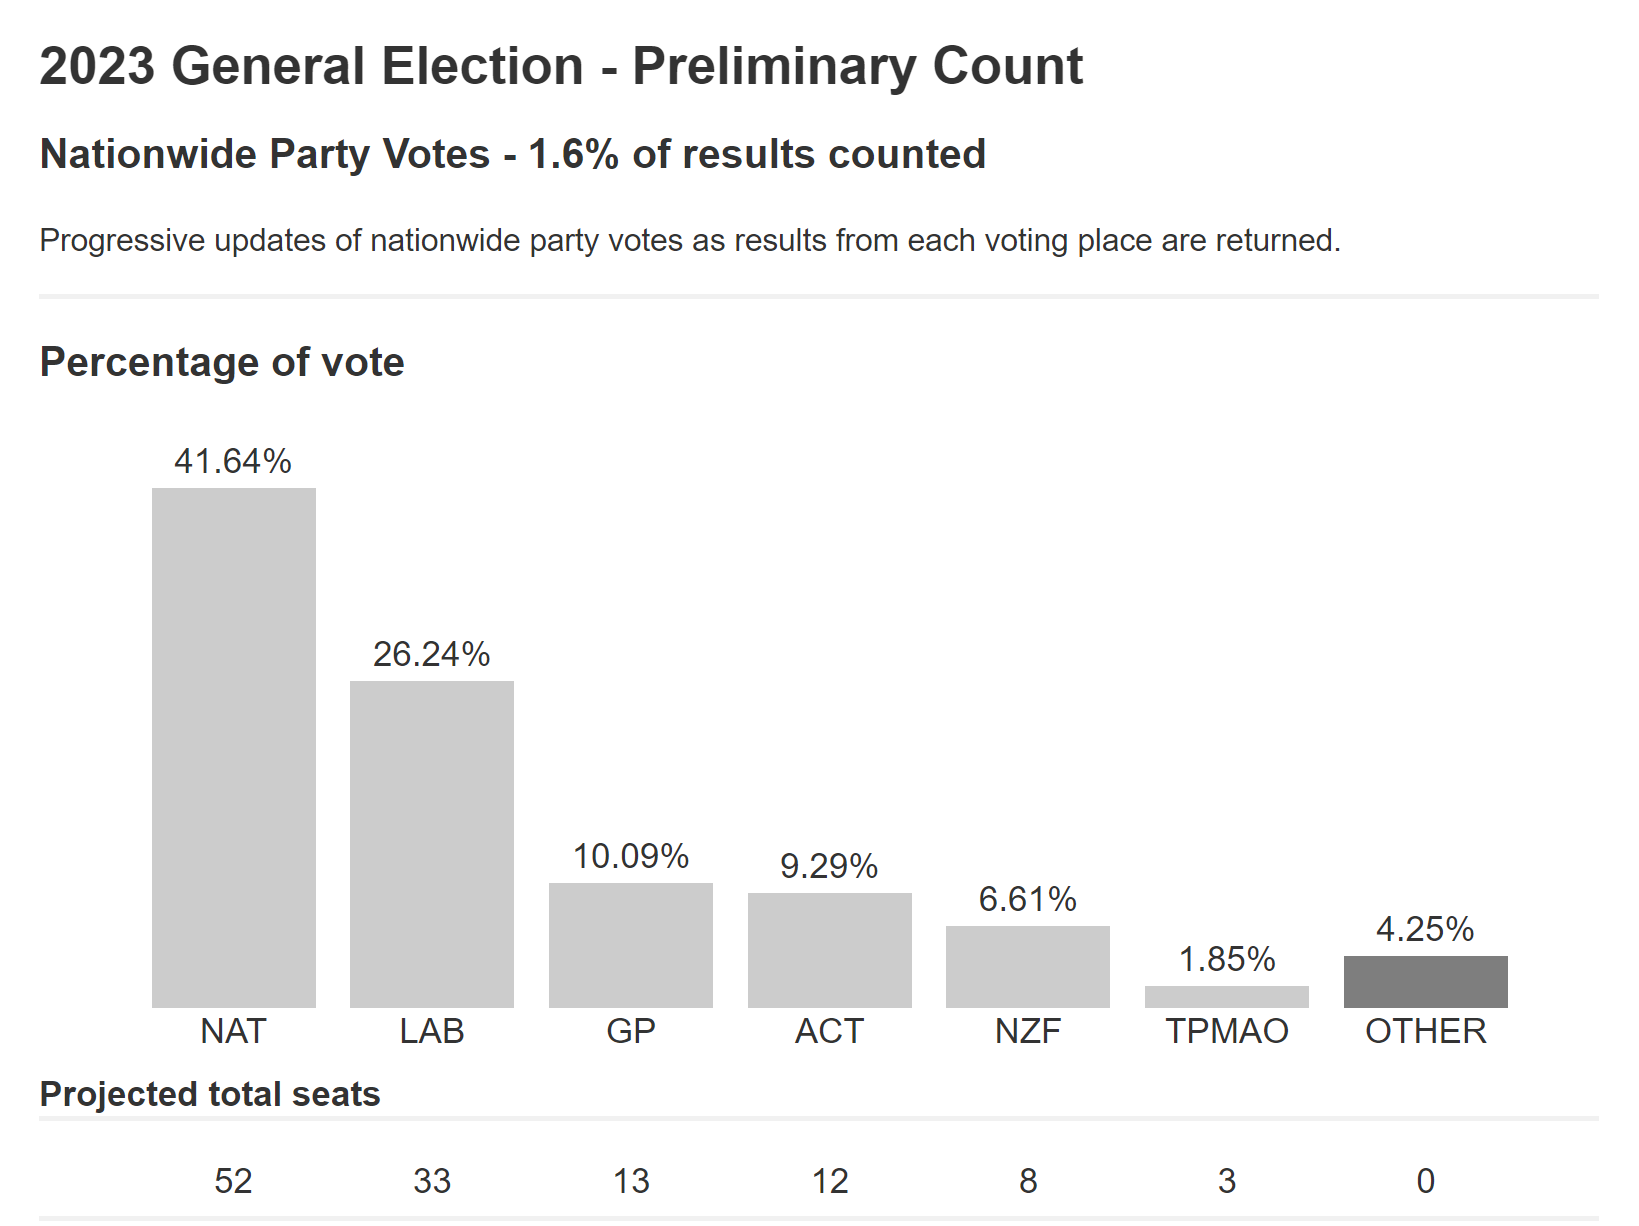Click the TPMAO party axis label
Viewport: 1639px width, 1226px height.
tap(1226, 1031)
